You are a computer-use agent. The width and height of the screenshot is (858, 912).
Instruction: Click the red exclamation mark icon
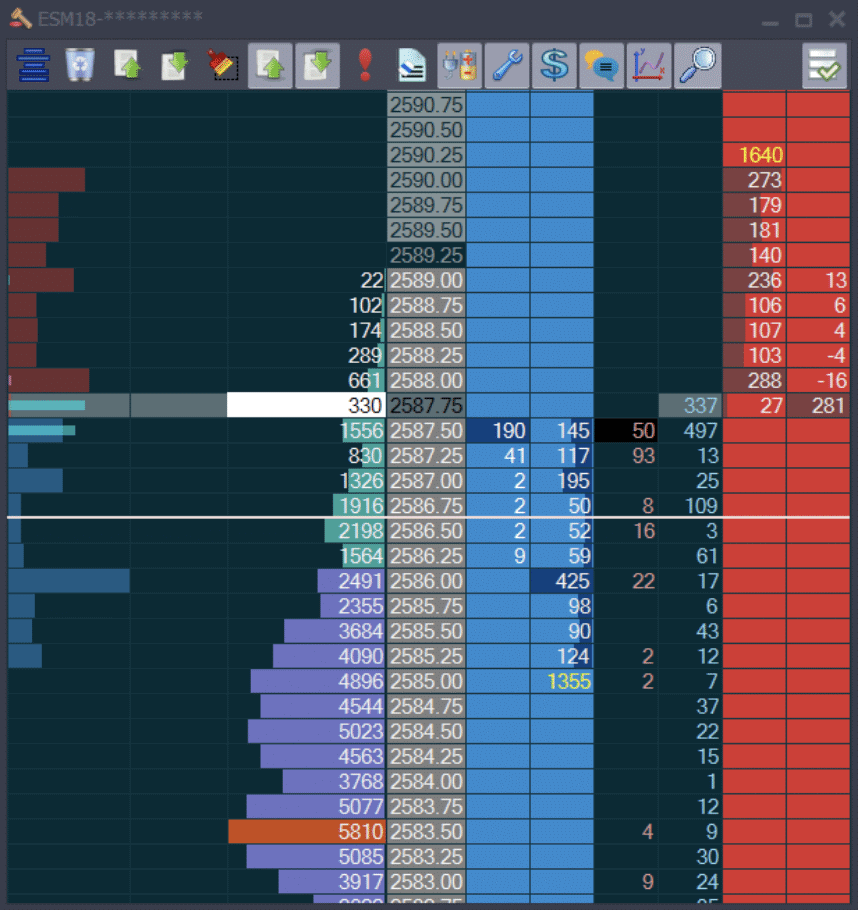coord(364,66)
